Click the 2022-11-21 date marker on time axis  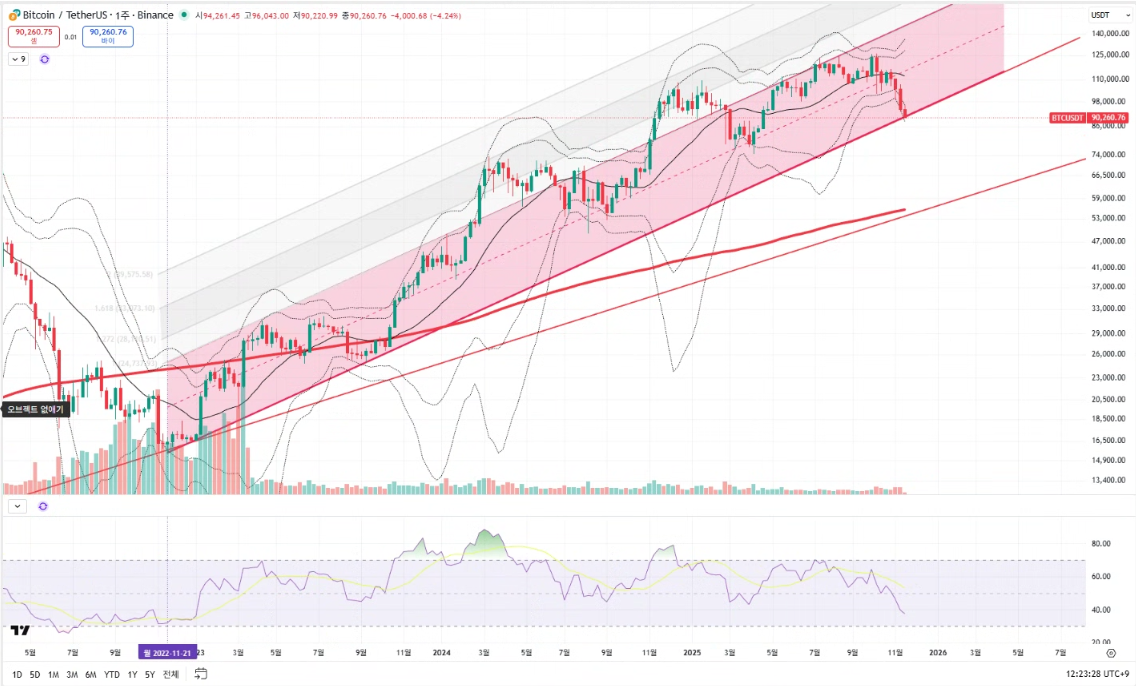(x=167, y=653)
